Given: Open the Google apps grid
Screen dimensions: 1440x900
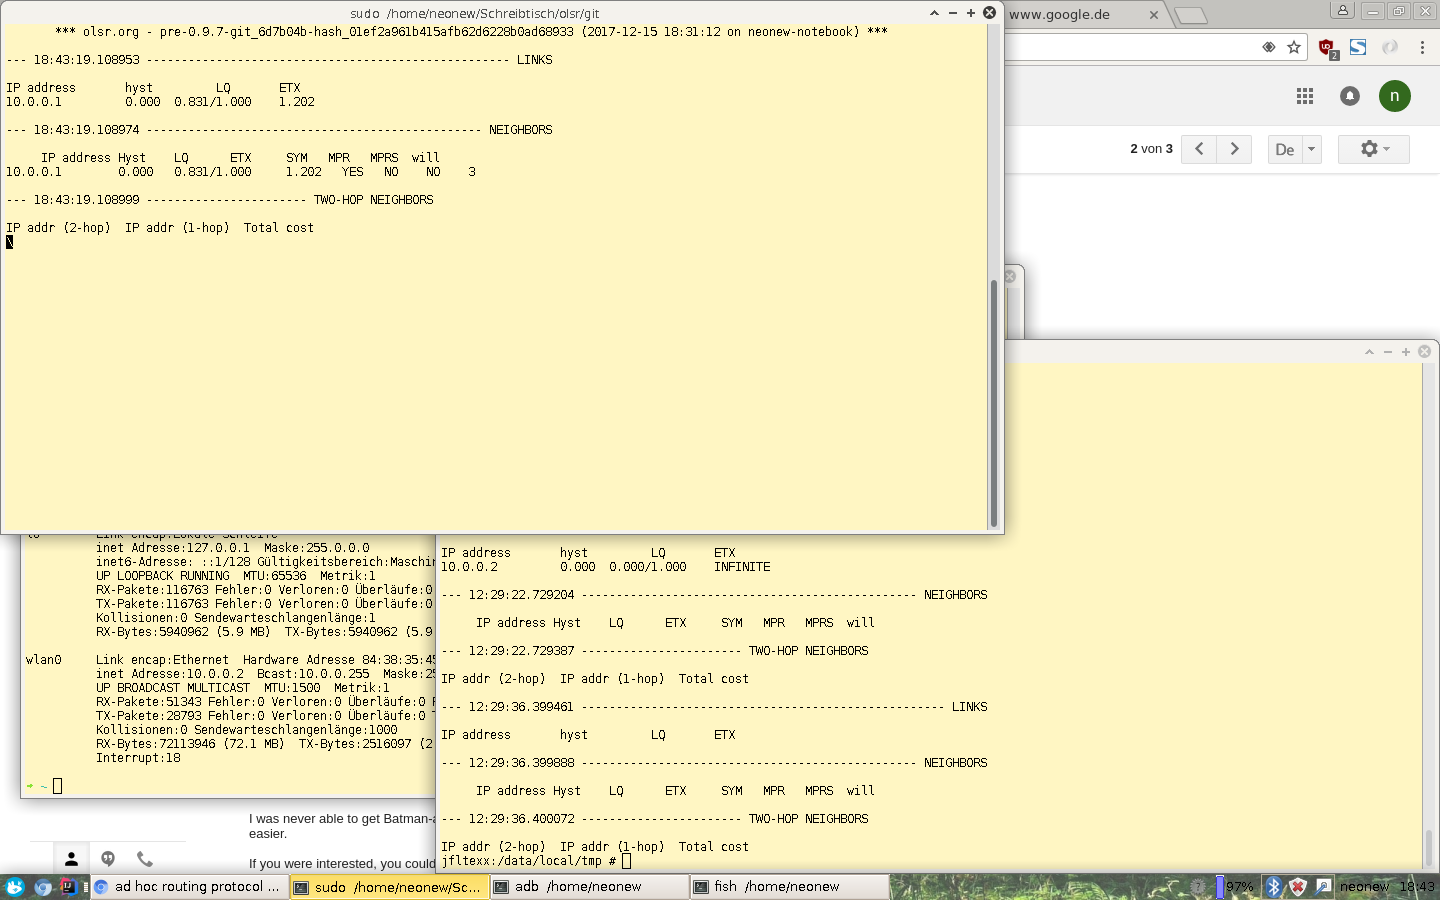Looking at the screenshot, I should tap(1305, 96).
